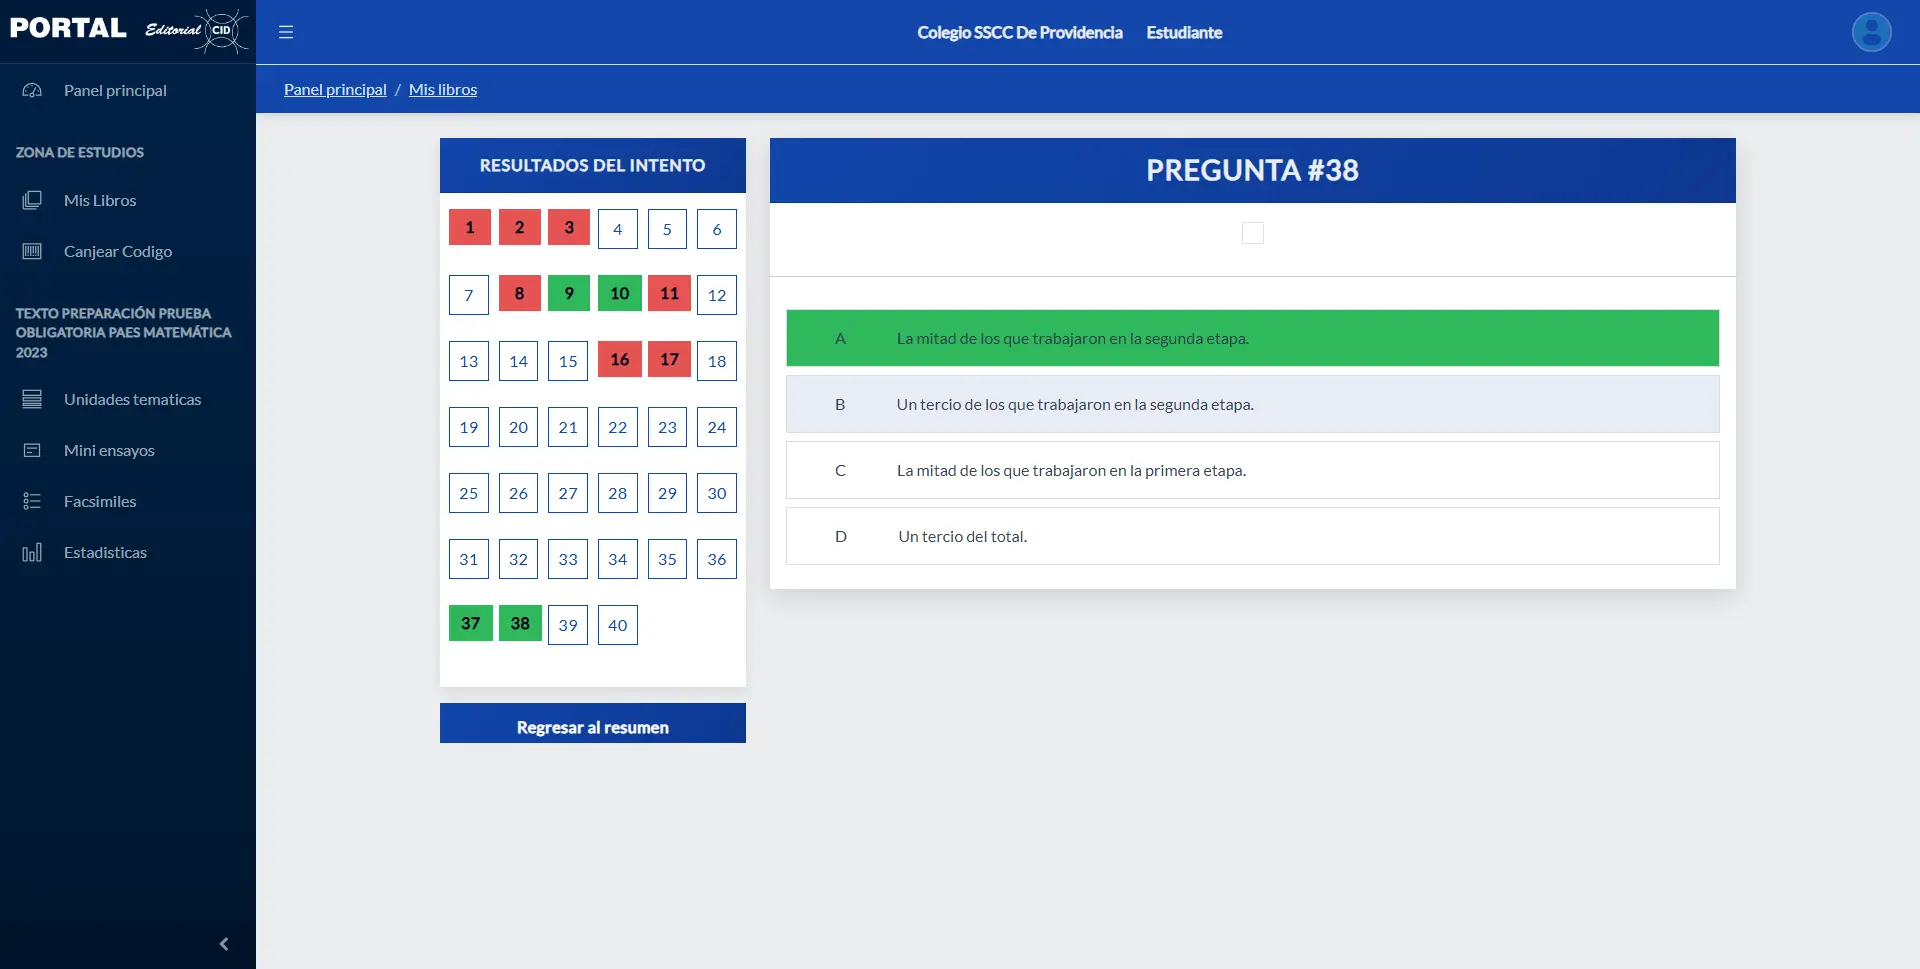Open Mis Libros via its book icon
The width and height of the screenshot is (1920, 969).
32,200
